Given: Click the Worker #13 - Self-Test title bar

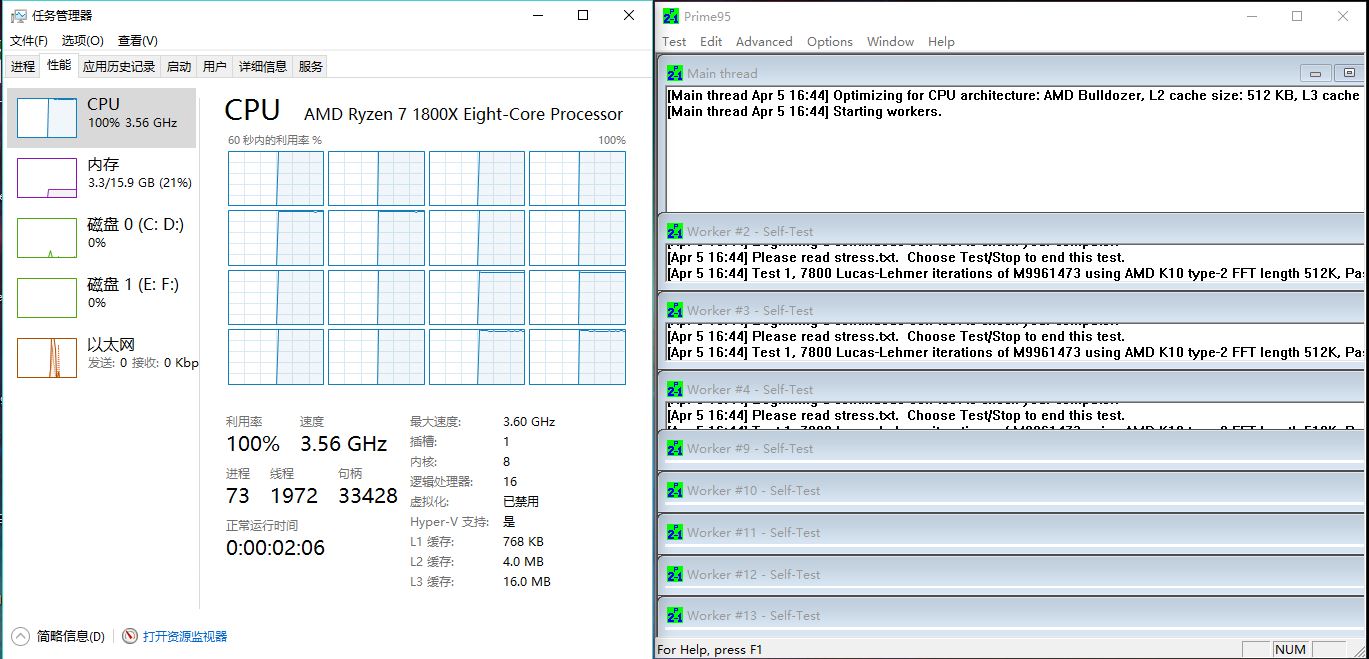Looking at the screenshot, I should [1011, 615].
